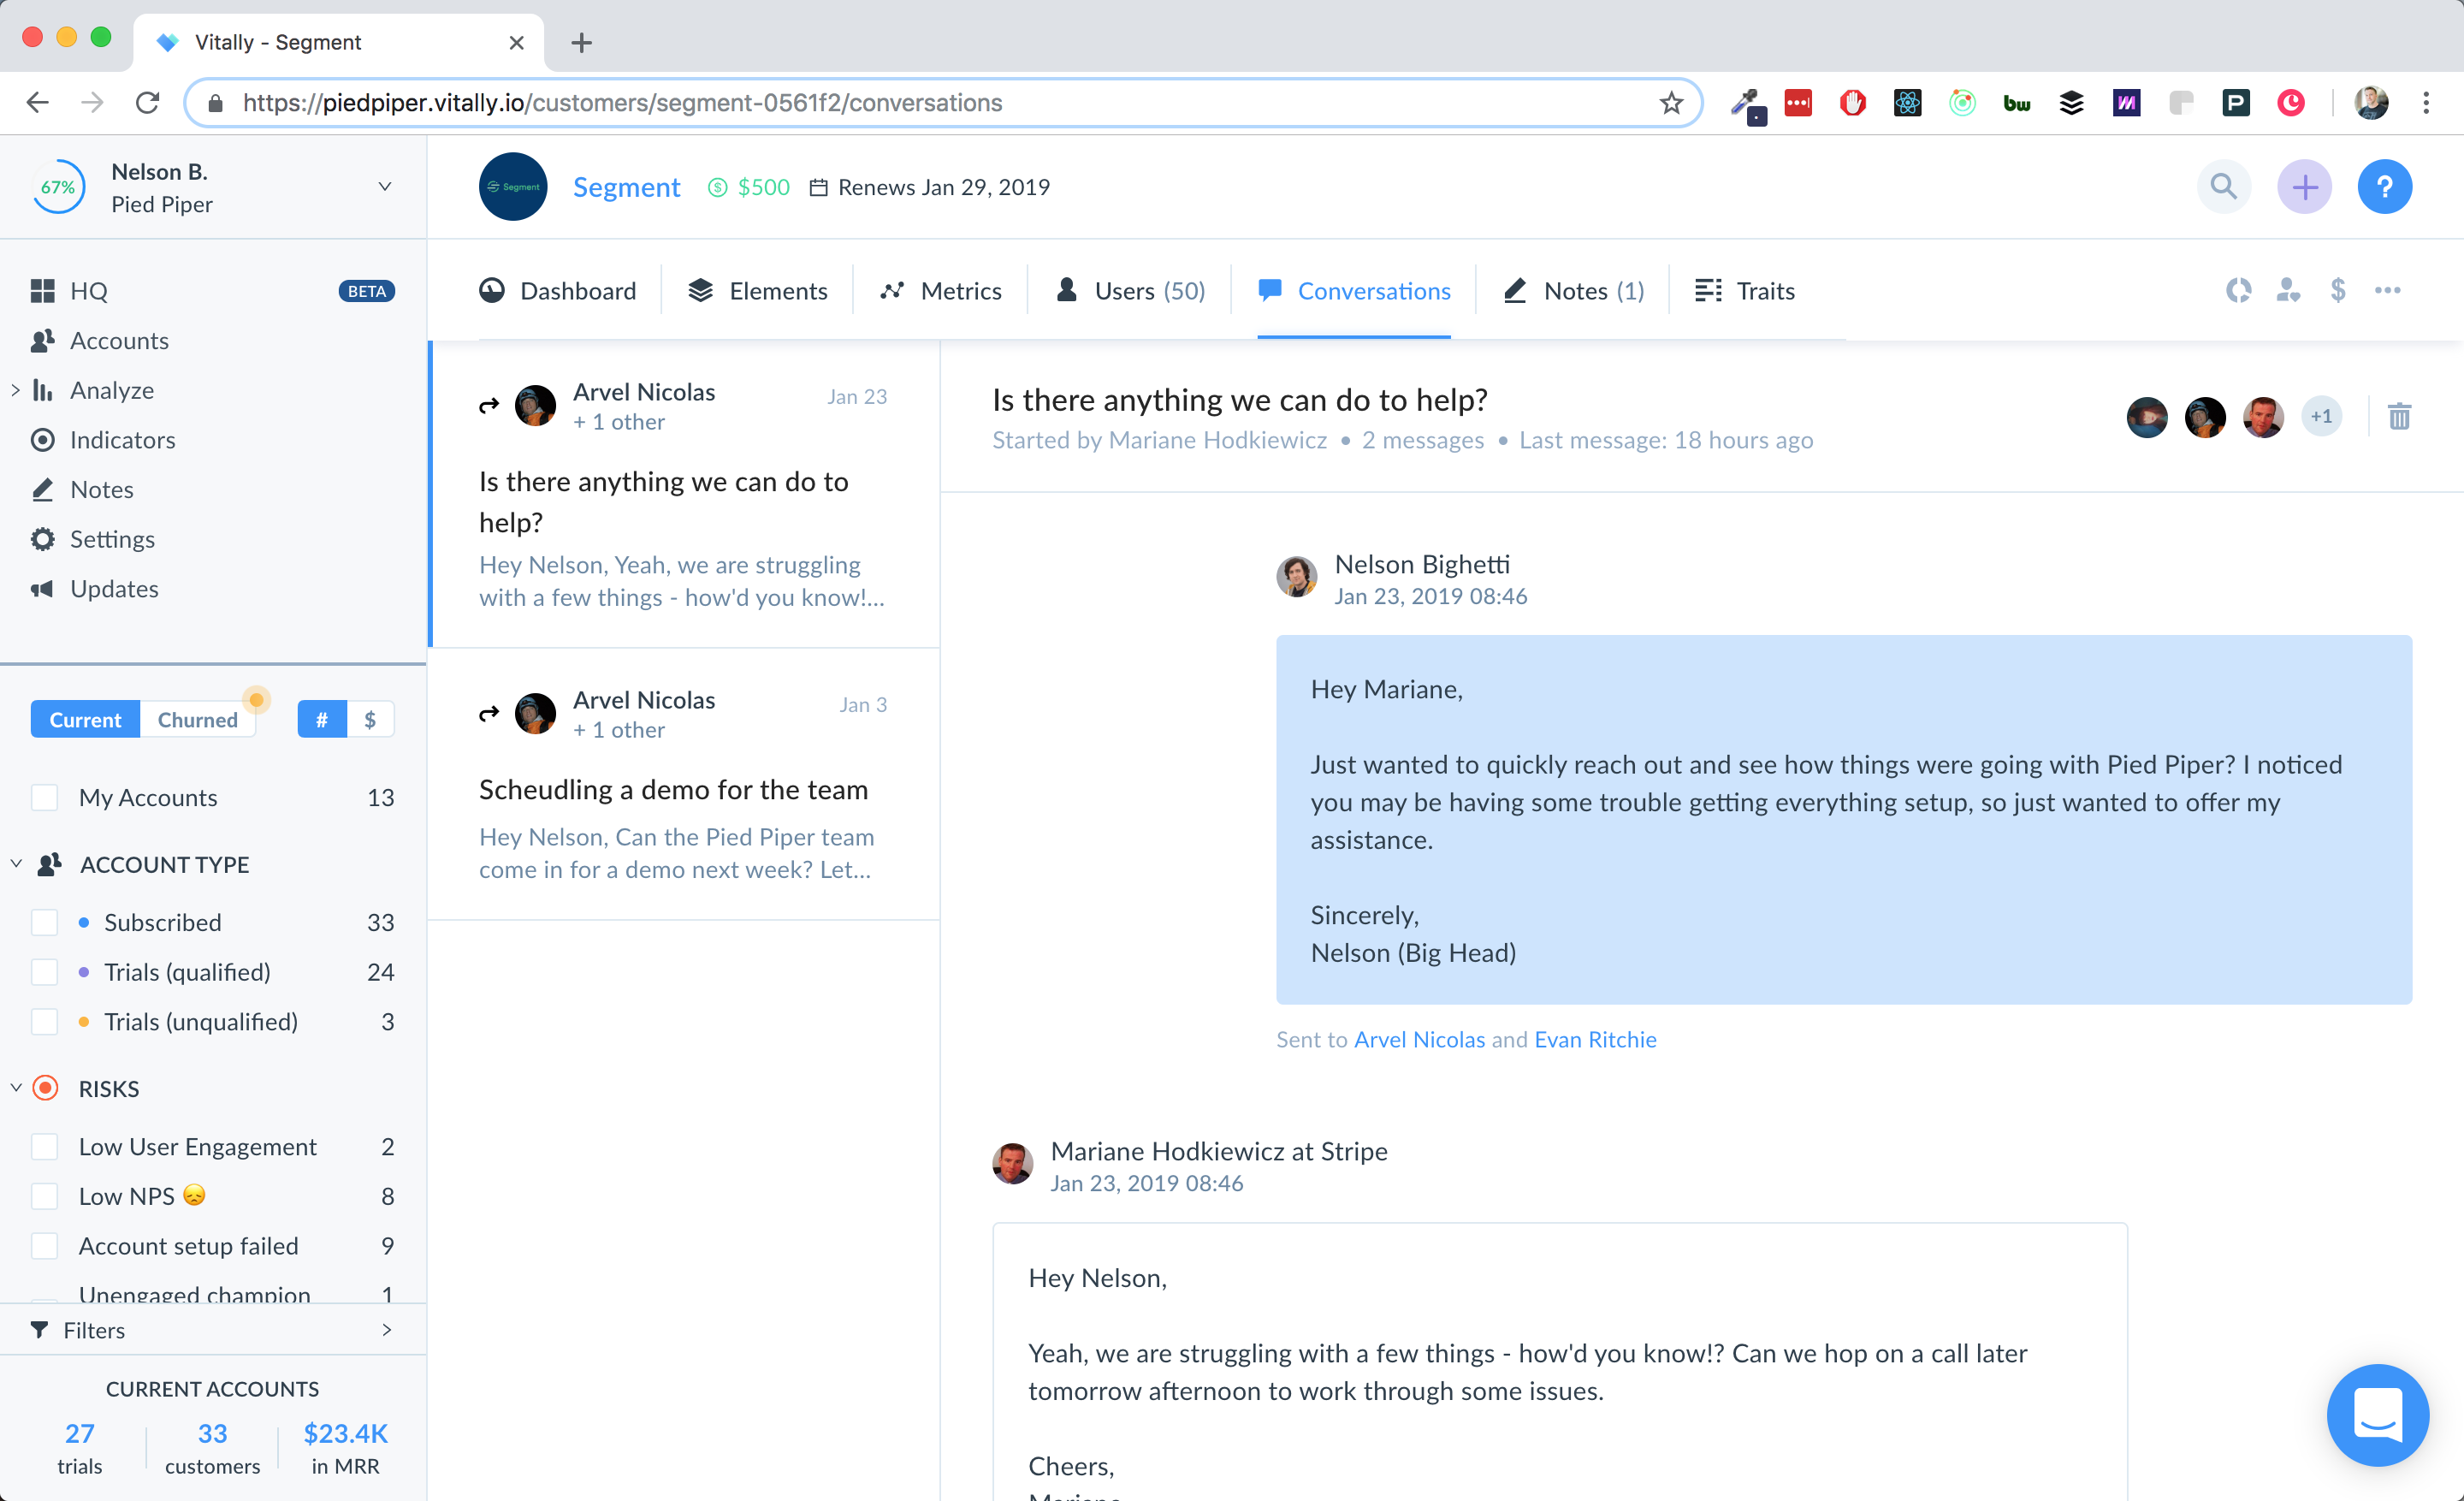Open the Chrome profile avatar
This screenshot has height=1501, width=2464.
click(2371, 102)
